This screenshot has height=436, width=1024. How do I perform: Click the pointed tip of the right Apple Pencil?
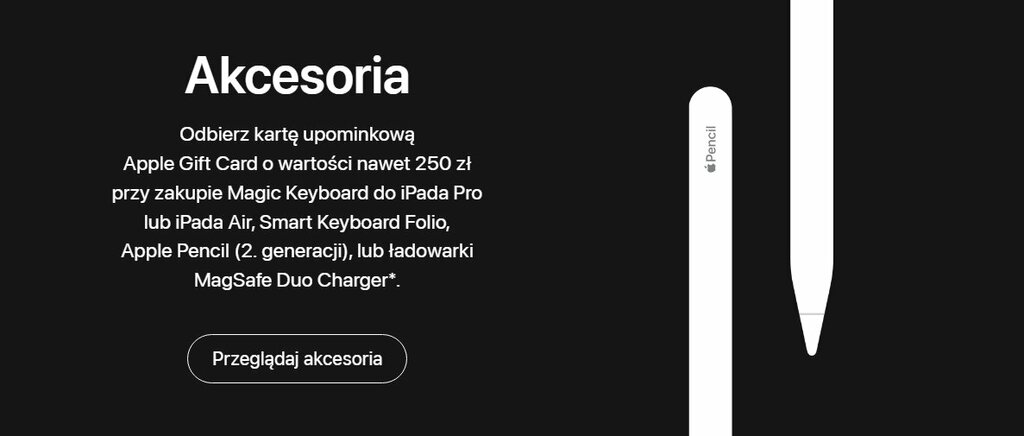(811, 336)
